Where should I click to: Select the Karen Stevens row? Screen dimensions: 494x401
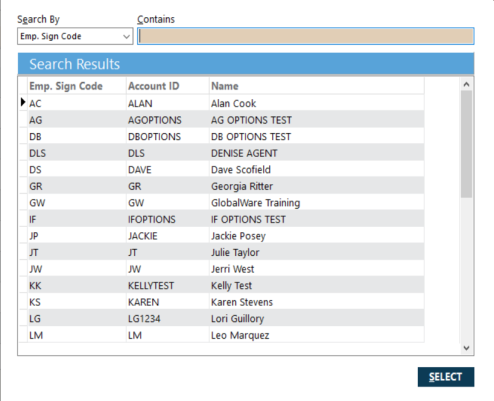point(222,302)
